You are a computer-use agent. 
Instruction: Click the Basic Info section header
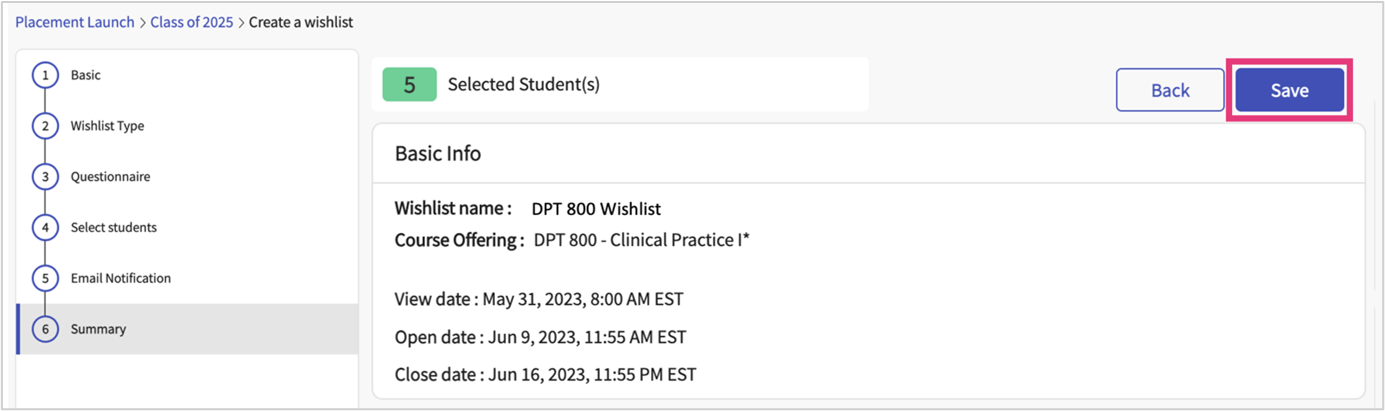coord(438,154)
